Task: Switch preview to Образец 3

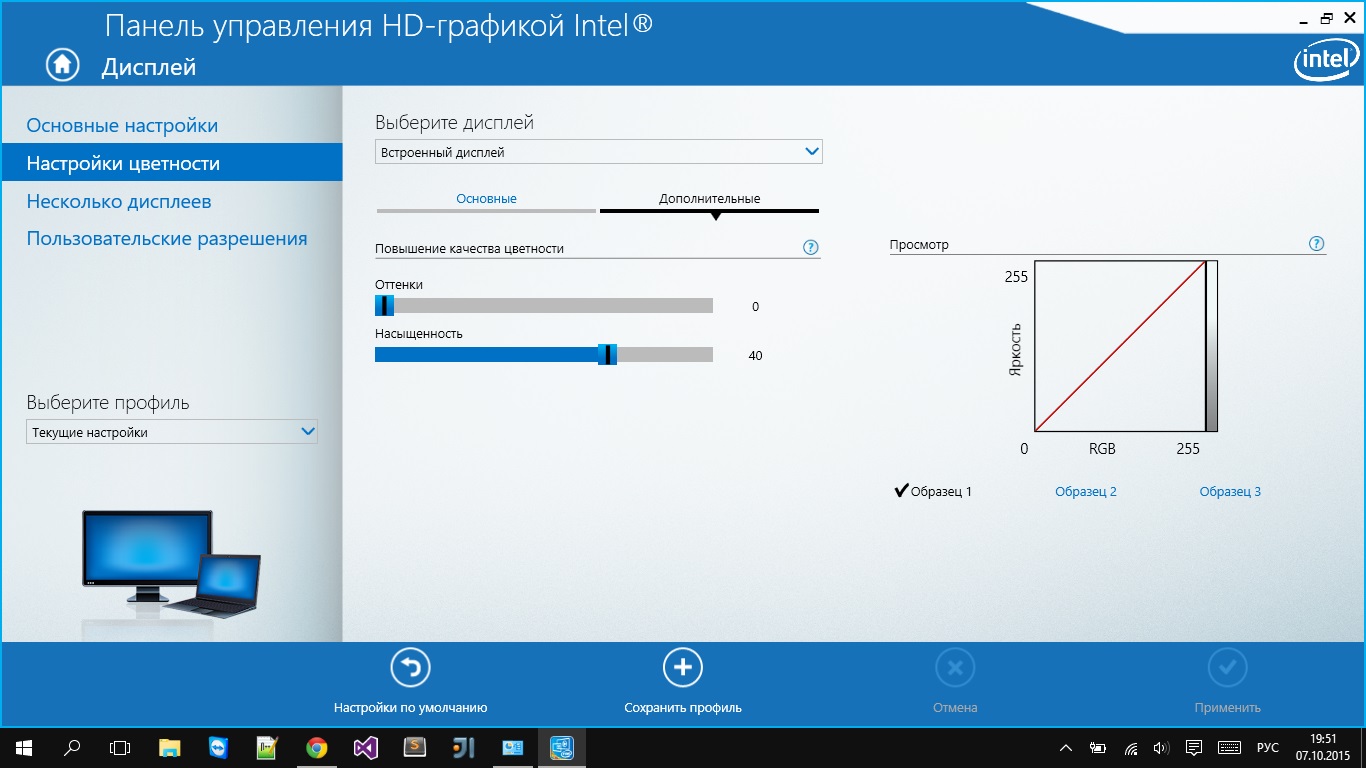Action: [1229, 491]
